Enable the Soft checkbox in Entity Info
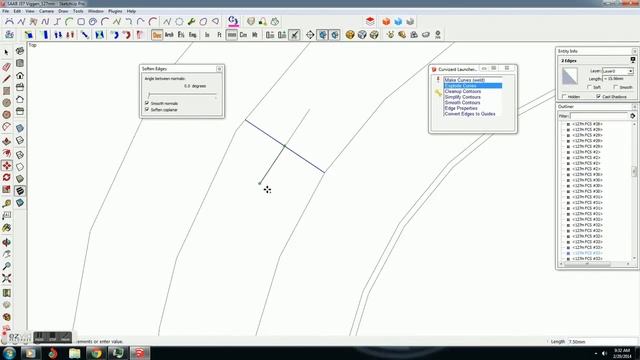 pyautogui.click(x=589, y=87)
